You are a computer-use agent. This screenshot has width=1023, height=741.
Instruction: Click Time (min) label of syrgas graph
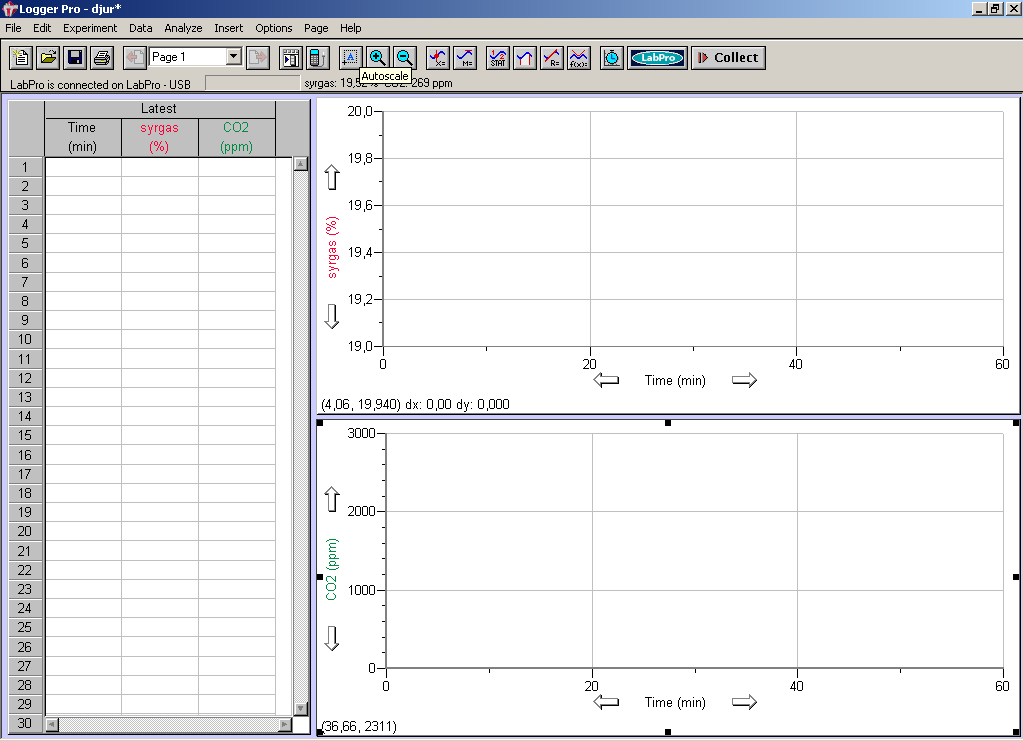tap(675, 380)
